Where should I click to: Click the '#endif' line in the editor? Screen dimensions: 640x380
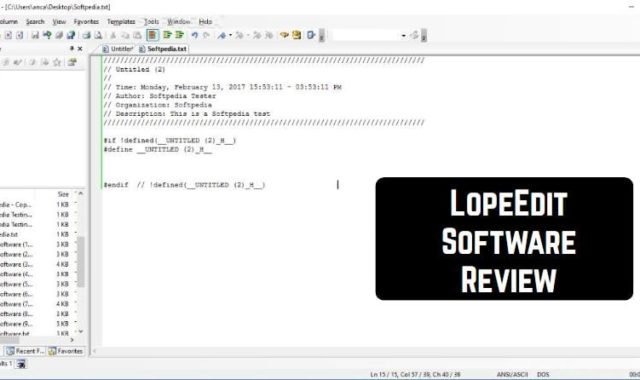click(x=184, y=185)
